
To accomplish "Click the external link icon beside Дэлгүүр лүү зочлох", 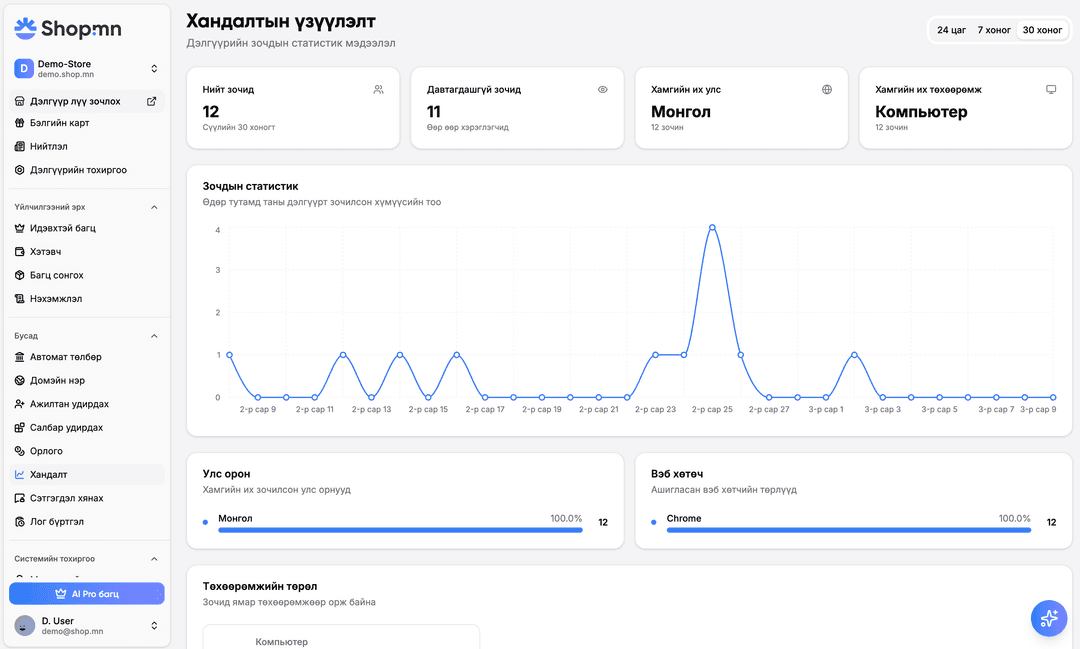I will [151, 101].
